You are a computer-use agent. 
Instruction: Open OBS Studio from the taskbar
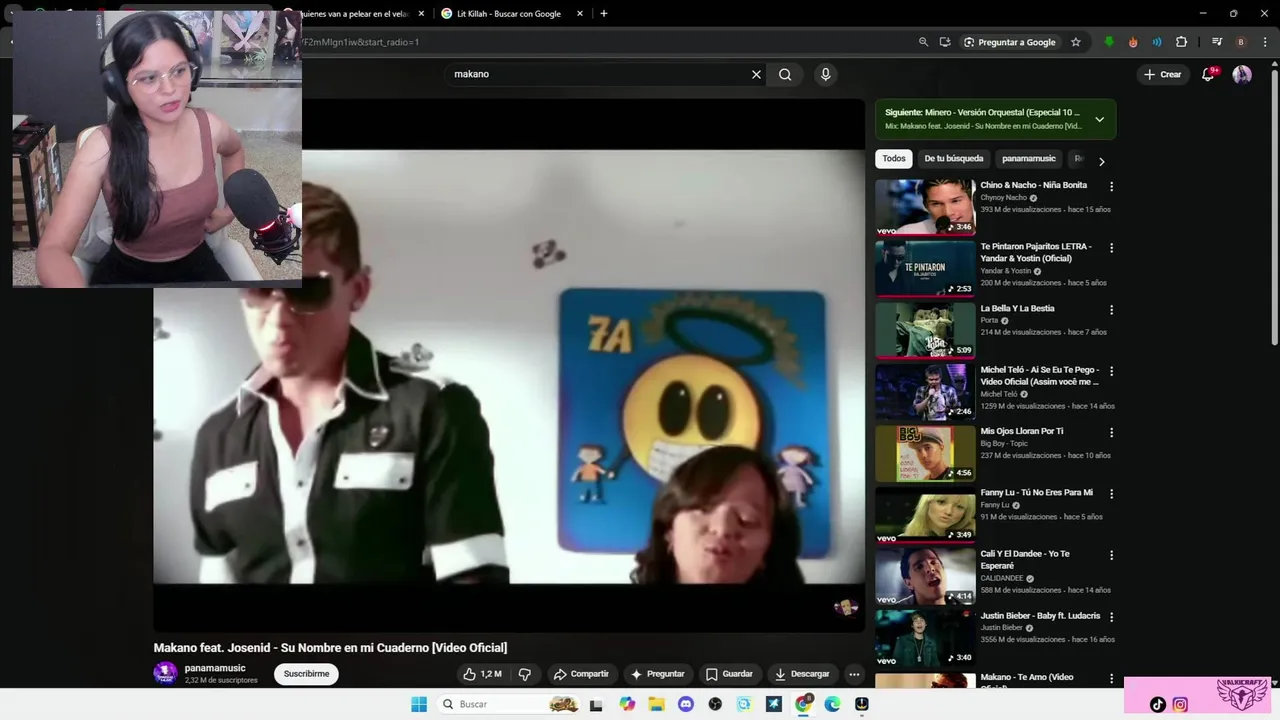(715, 704)
